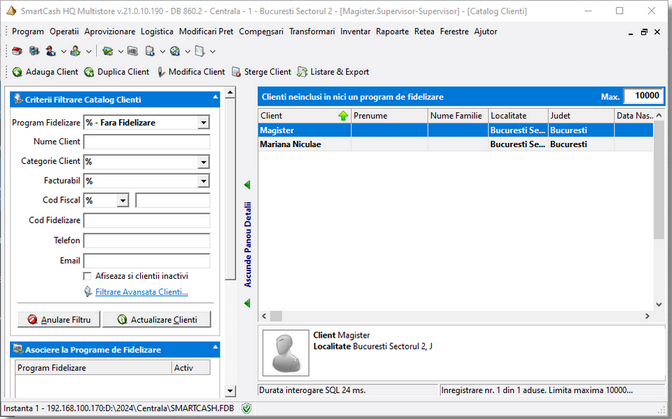Open dropdown arrow beside blank page icon

[212, 52]
